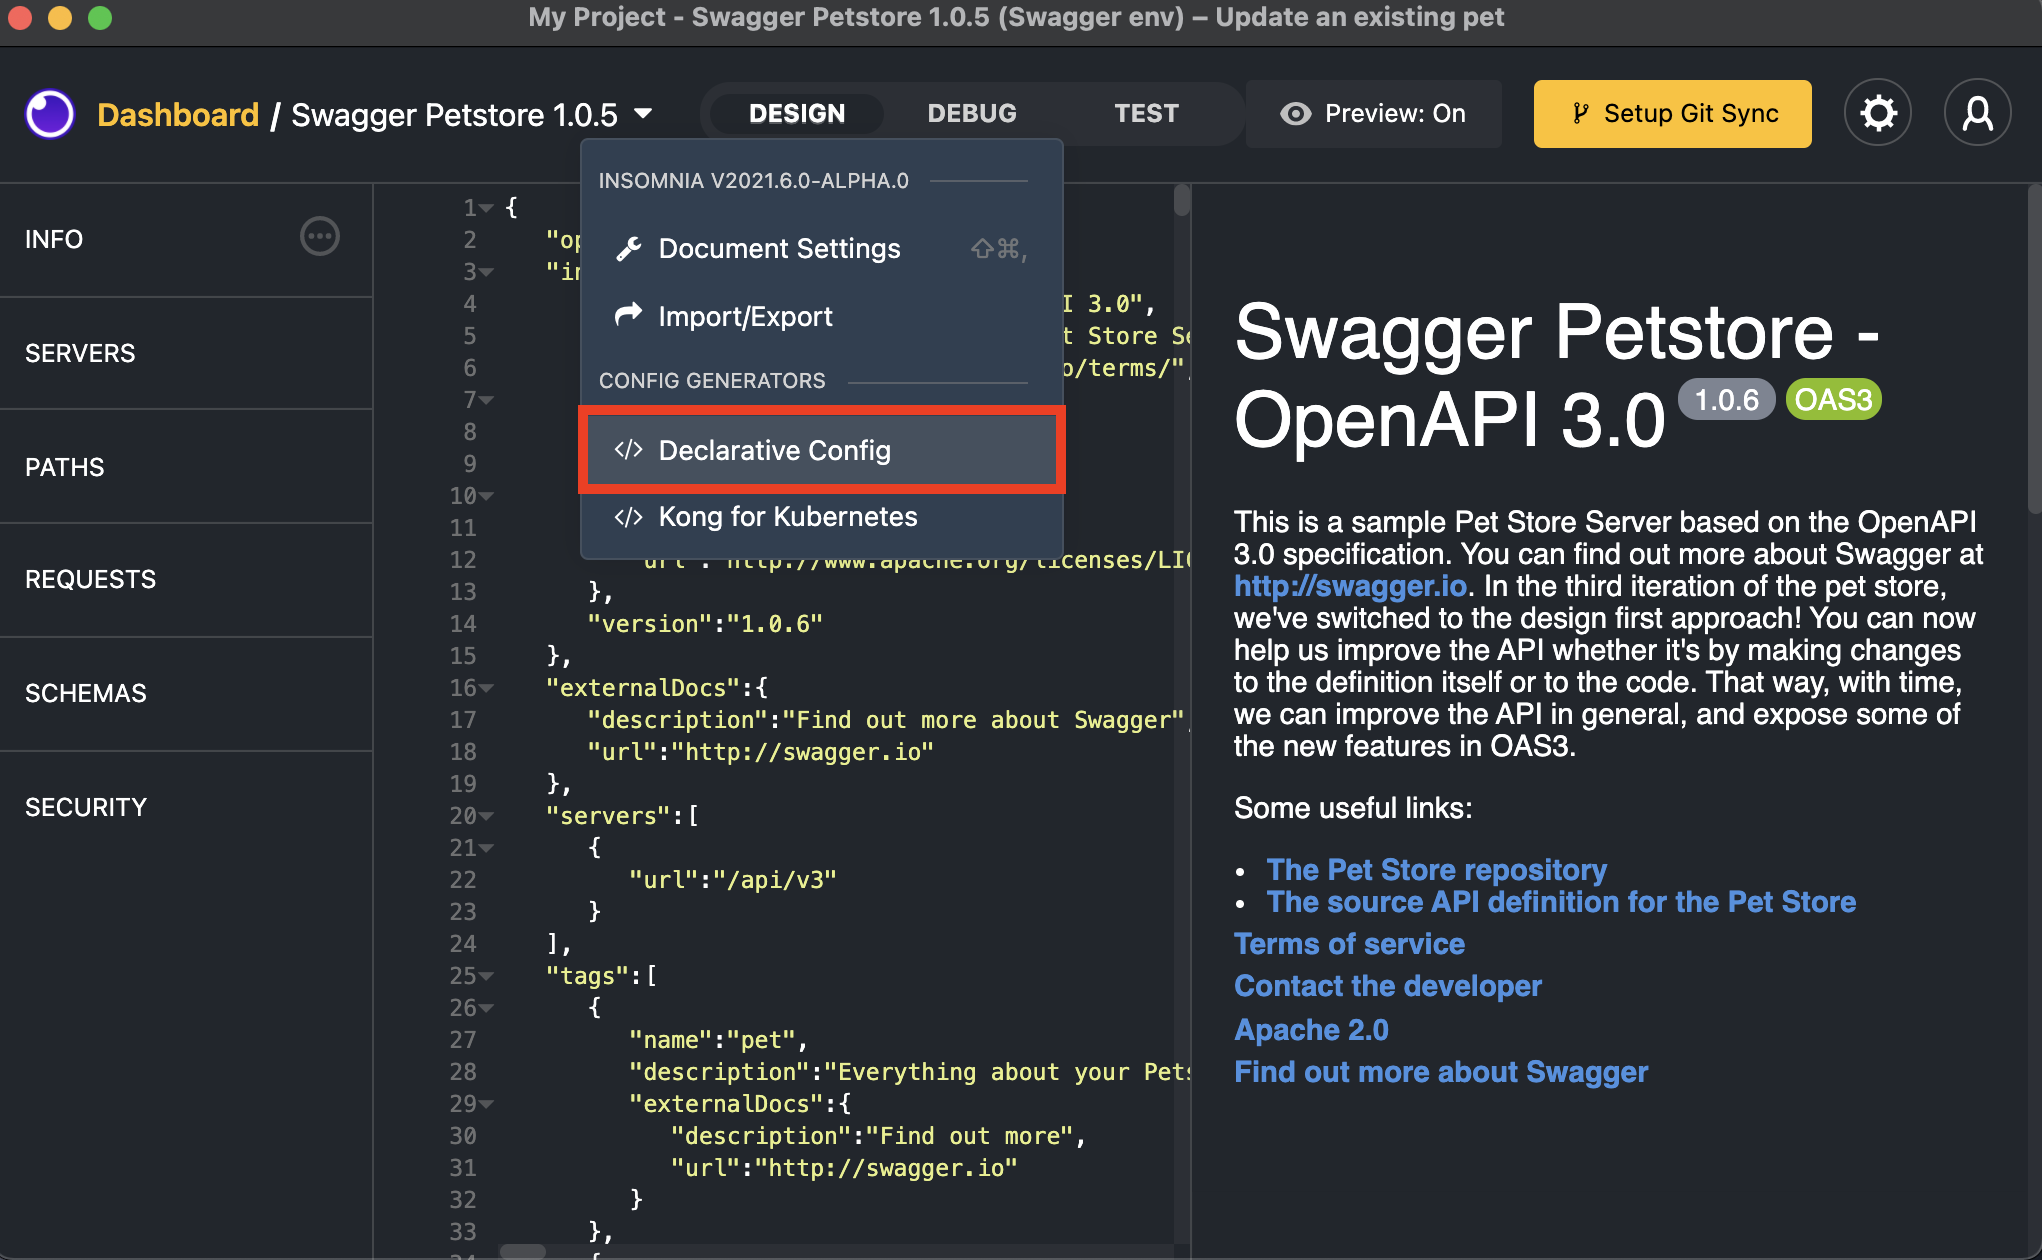
Task: Click the Import/Export option
Action: point(745,316)
